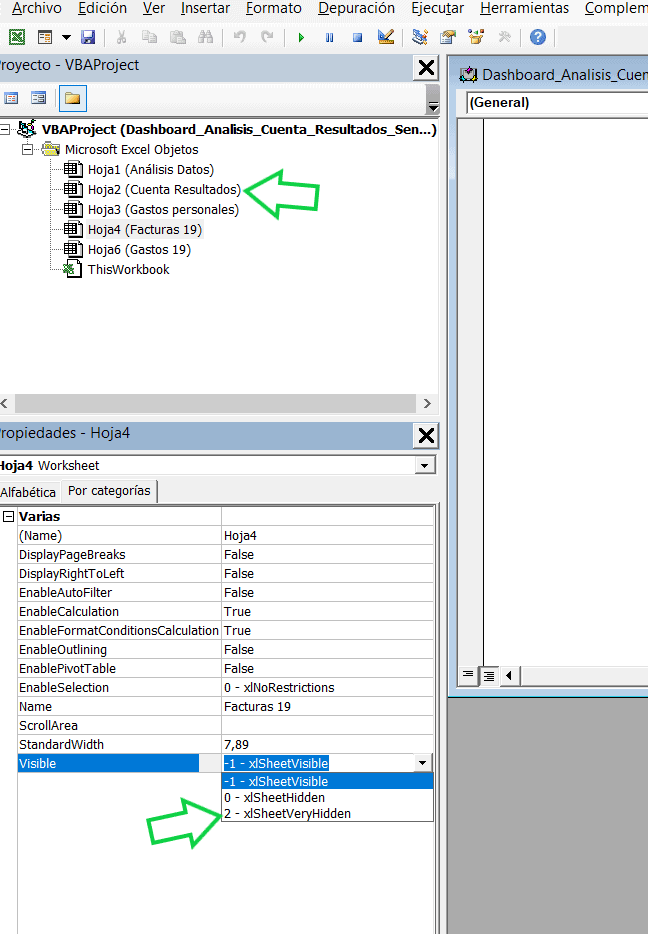Switch to Full Module View button
This screenshot has width=648, height=934.
(x=489, y=676)
